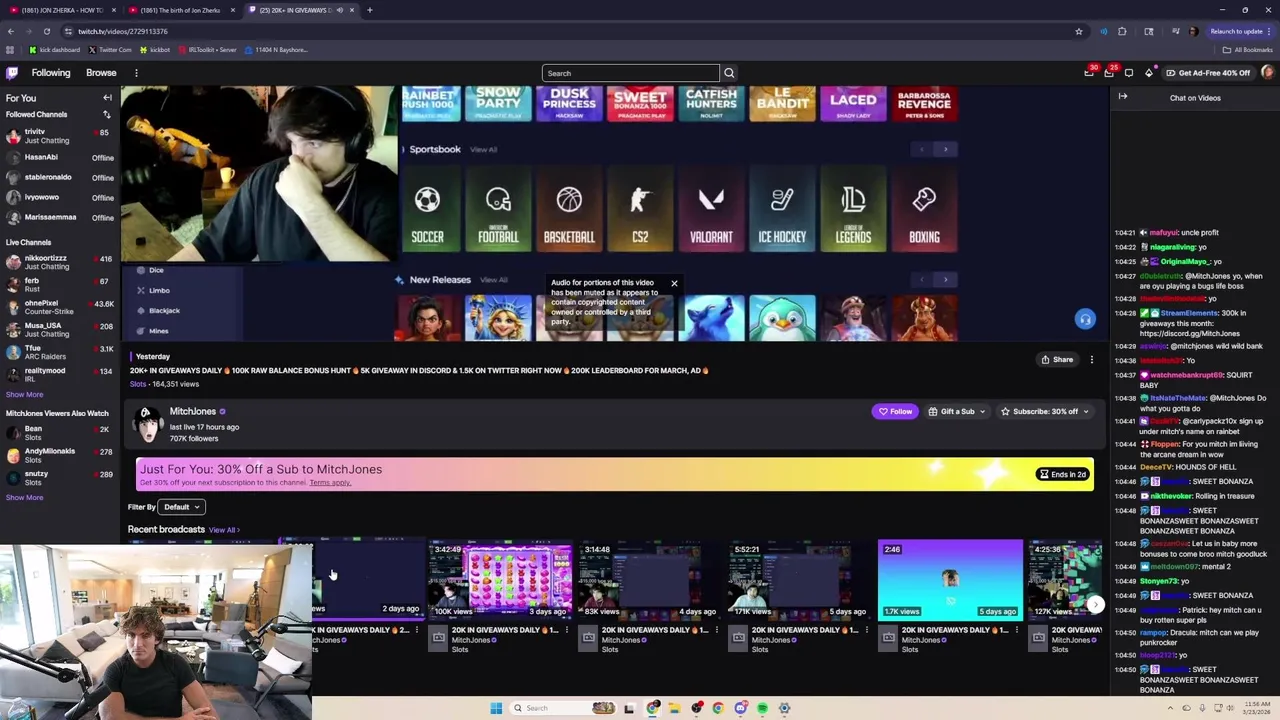The image size is (1280, 720).
Task: Click the search magnifier button
Action: click(729, 73)
